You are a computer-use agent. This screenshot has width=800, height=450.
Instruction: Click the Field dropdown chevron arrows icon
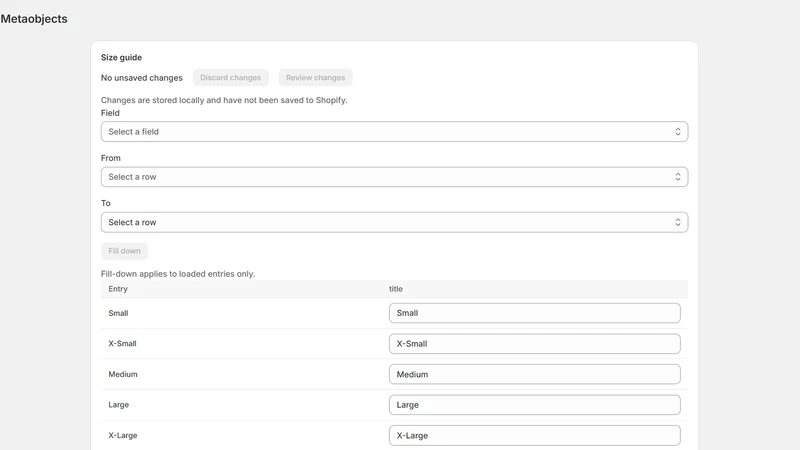[x=678, y=132]
